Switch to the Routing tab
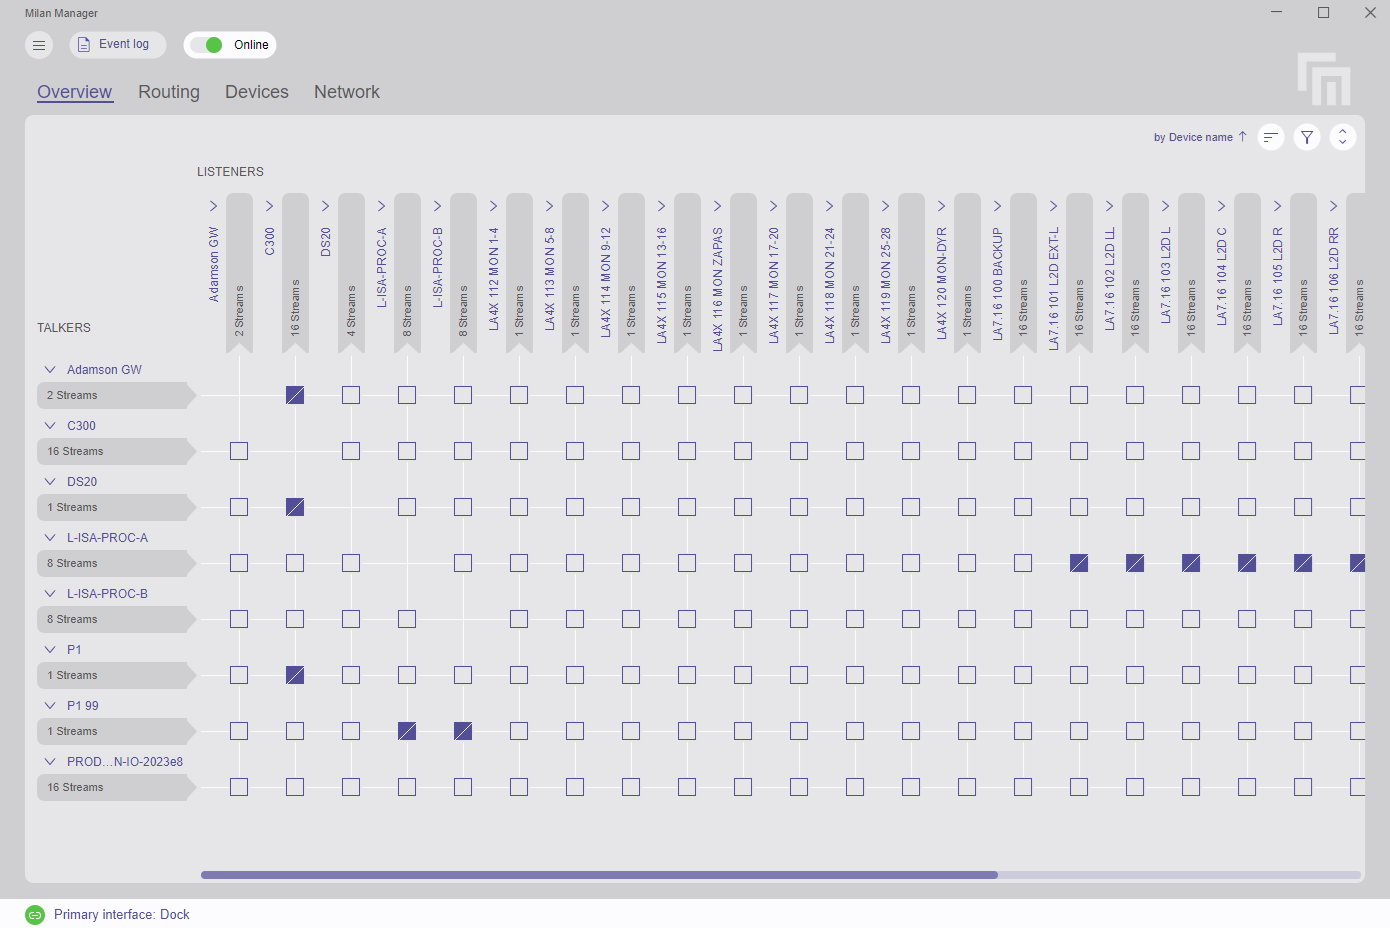Screen dimensions: 1390x928 (169, 92)
